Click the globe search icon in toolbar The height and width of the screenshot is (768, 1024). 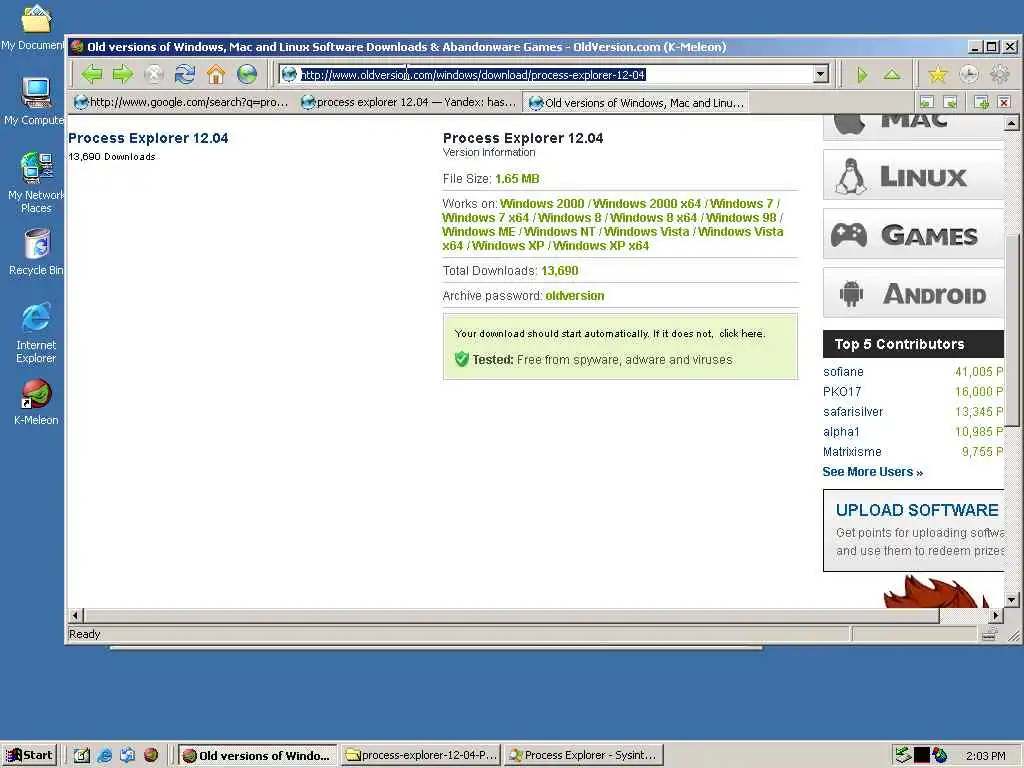pos(247,74)
